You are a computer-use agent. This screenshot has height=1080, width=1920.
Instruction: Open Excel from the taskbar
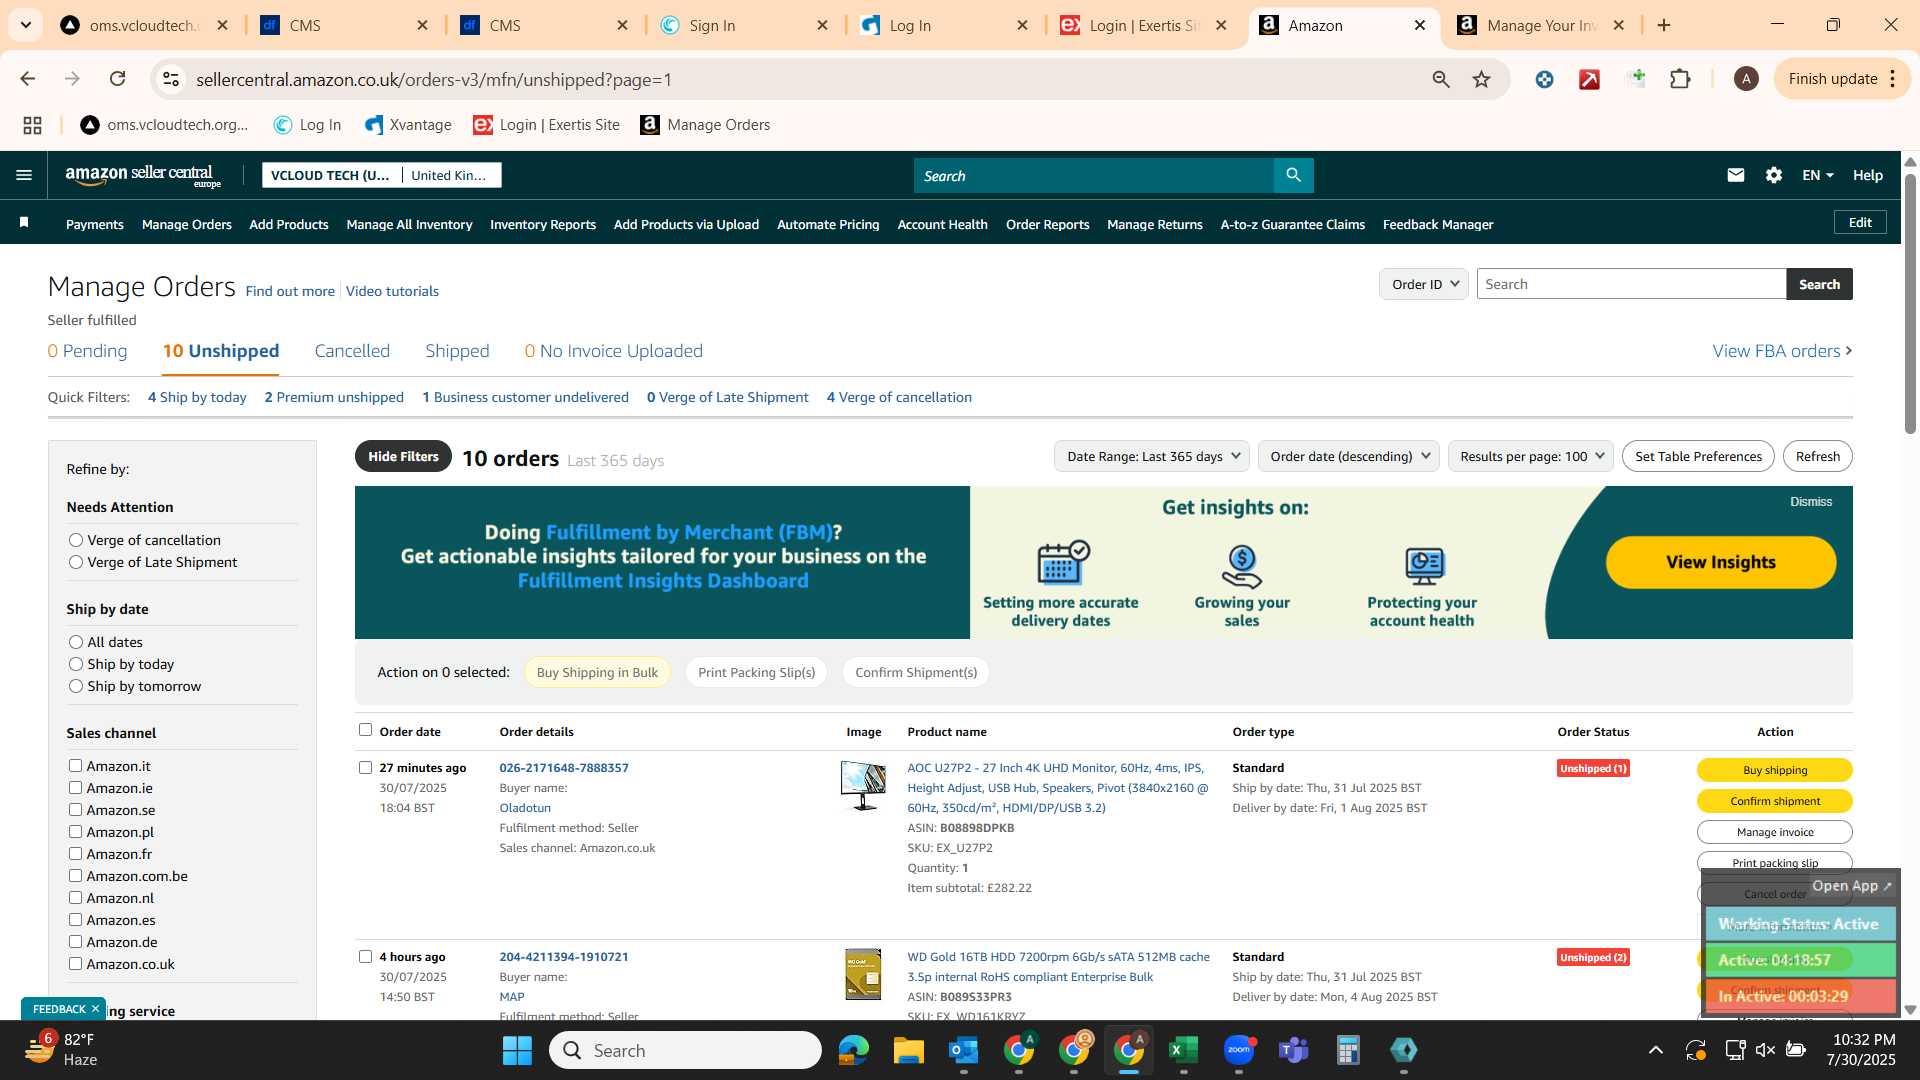(x=1183, y=1050)
